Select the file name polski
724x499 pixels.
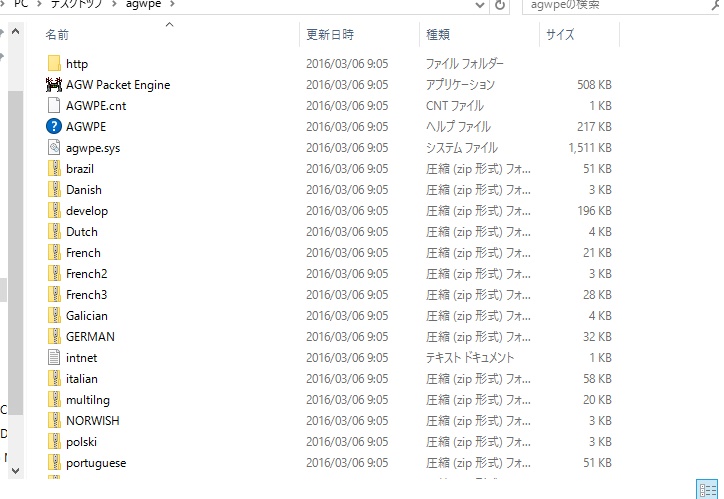coord(81,442)
